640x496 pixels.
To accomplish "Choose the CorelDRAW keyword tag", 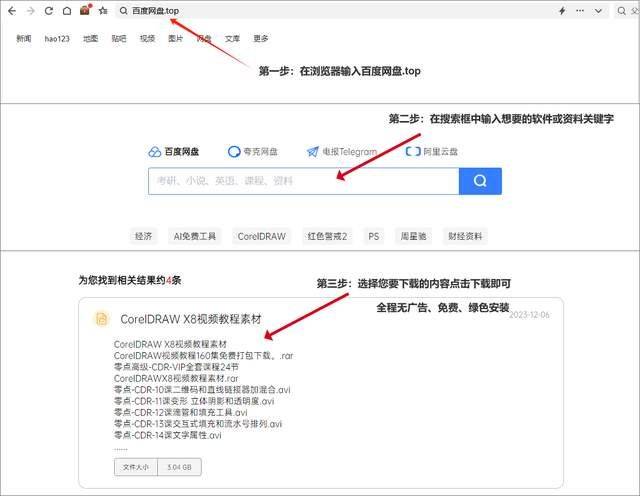I will pos(262,236).
